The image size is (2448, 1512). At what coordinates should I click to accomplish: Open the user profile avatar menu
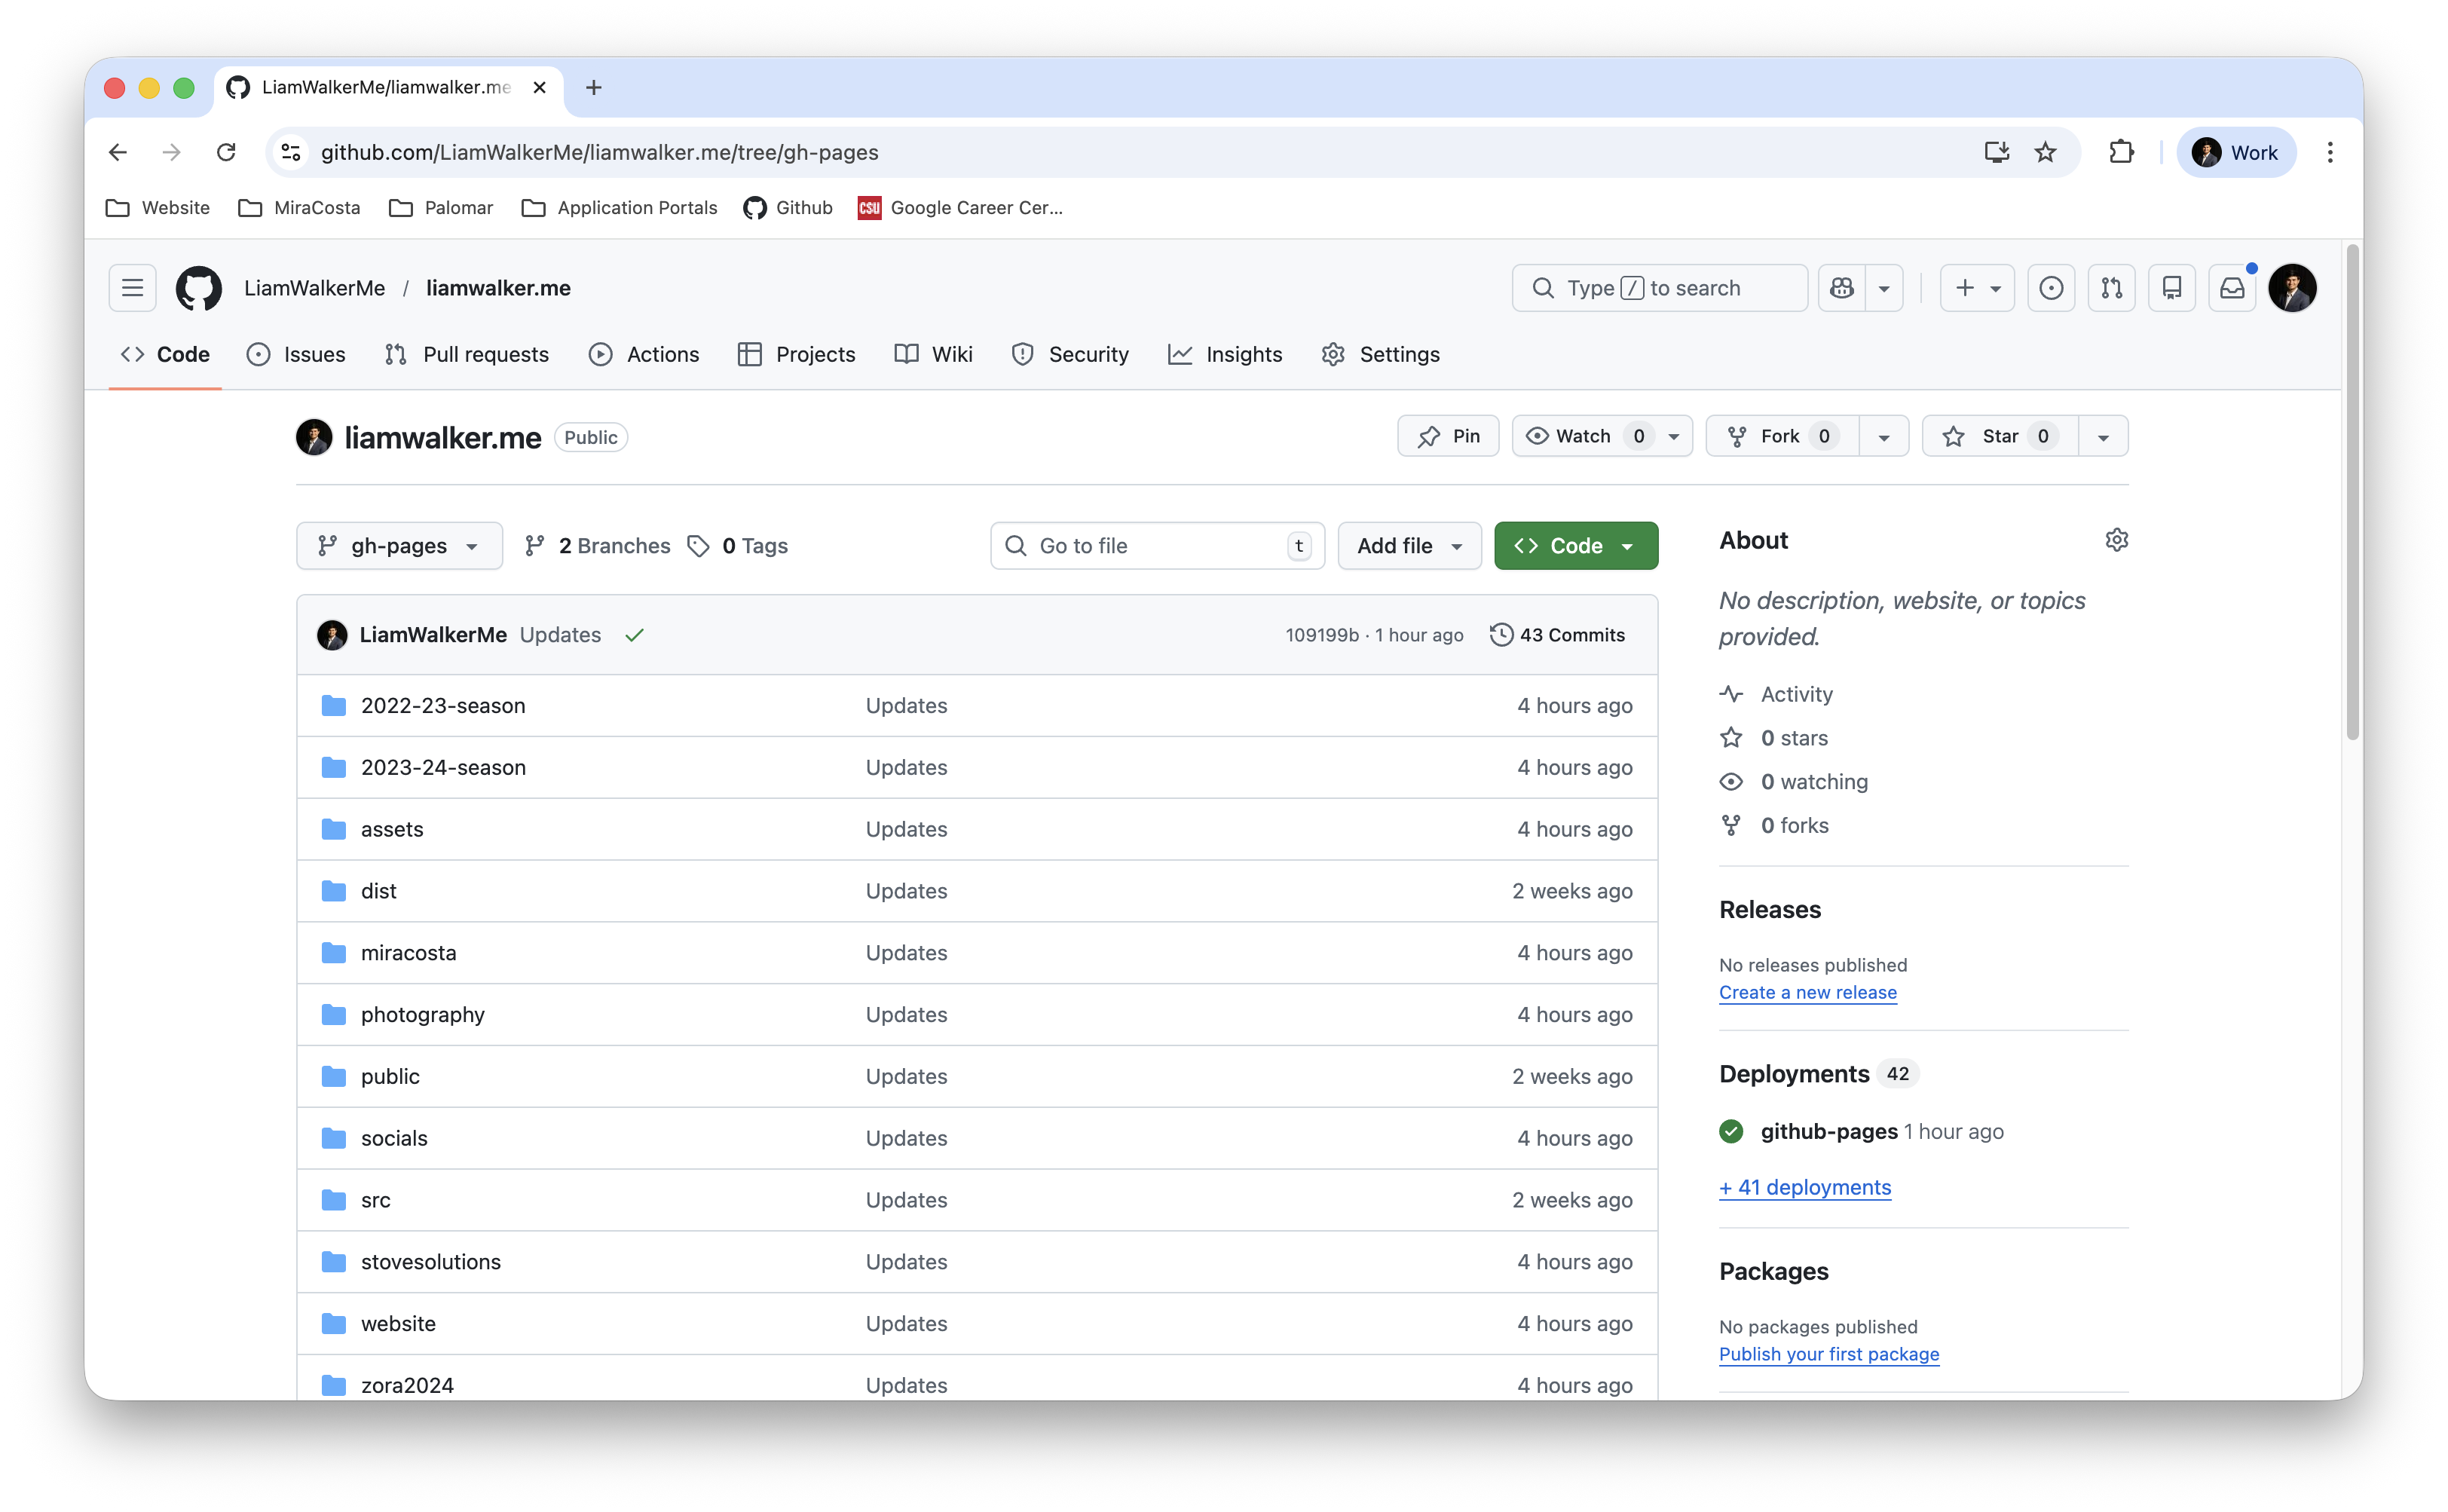click(2292, 288)
